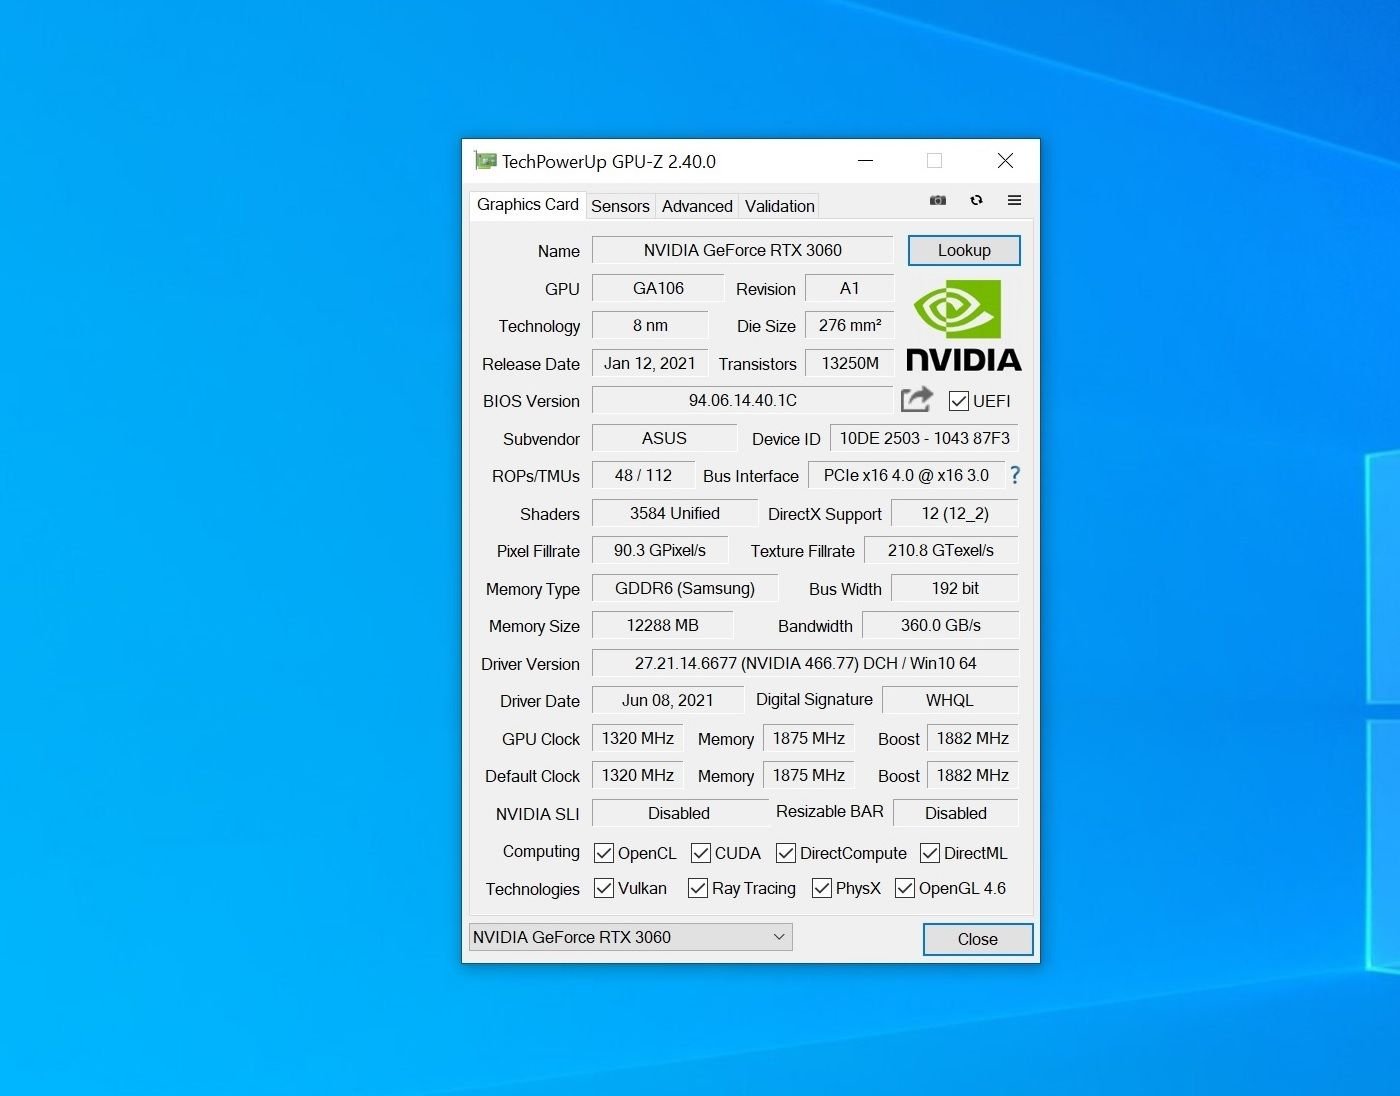Toggle the OpenCL checkbox

[604, 853]
